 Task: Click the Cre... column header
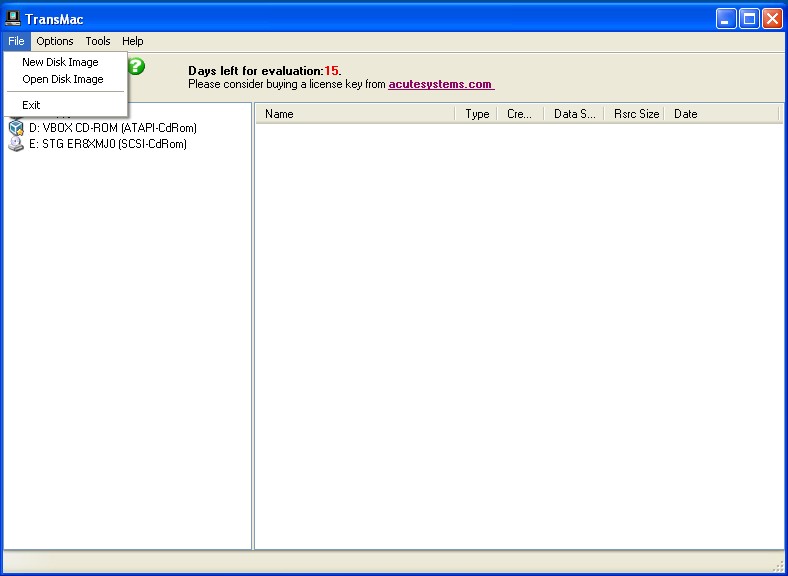[x=521, y=114]
